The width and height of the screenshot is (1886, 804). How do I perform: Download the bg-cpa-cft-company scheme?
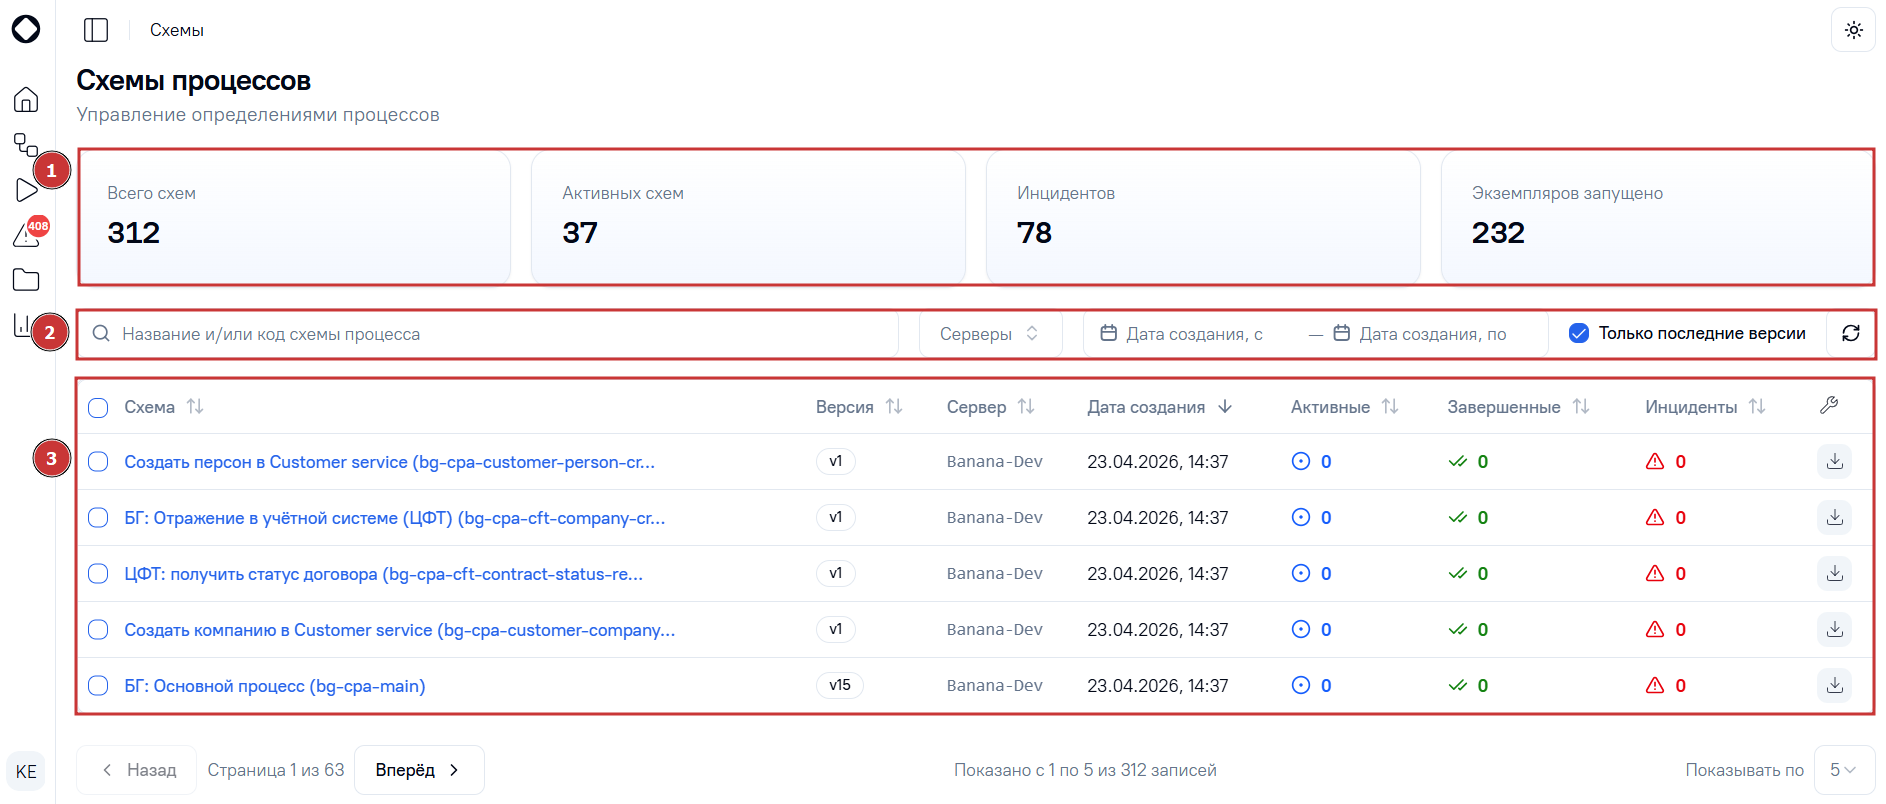point(1834,517)
